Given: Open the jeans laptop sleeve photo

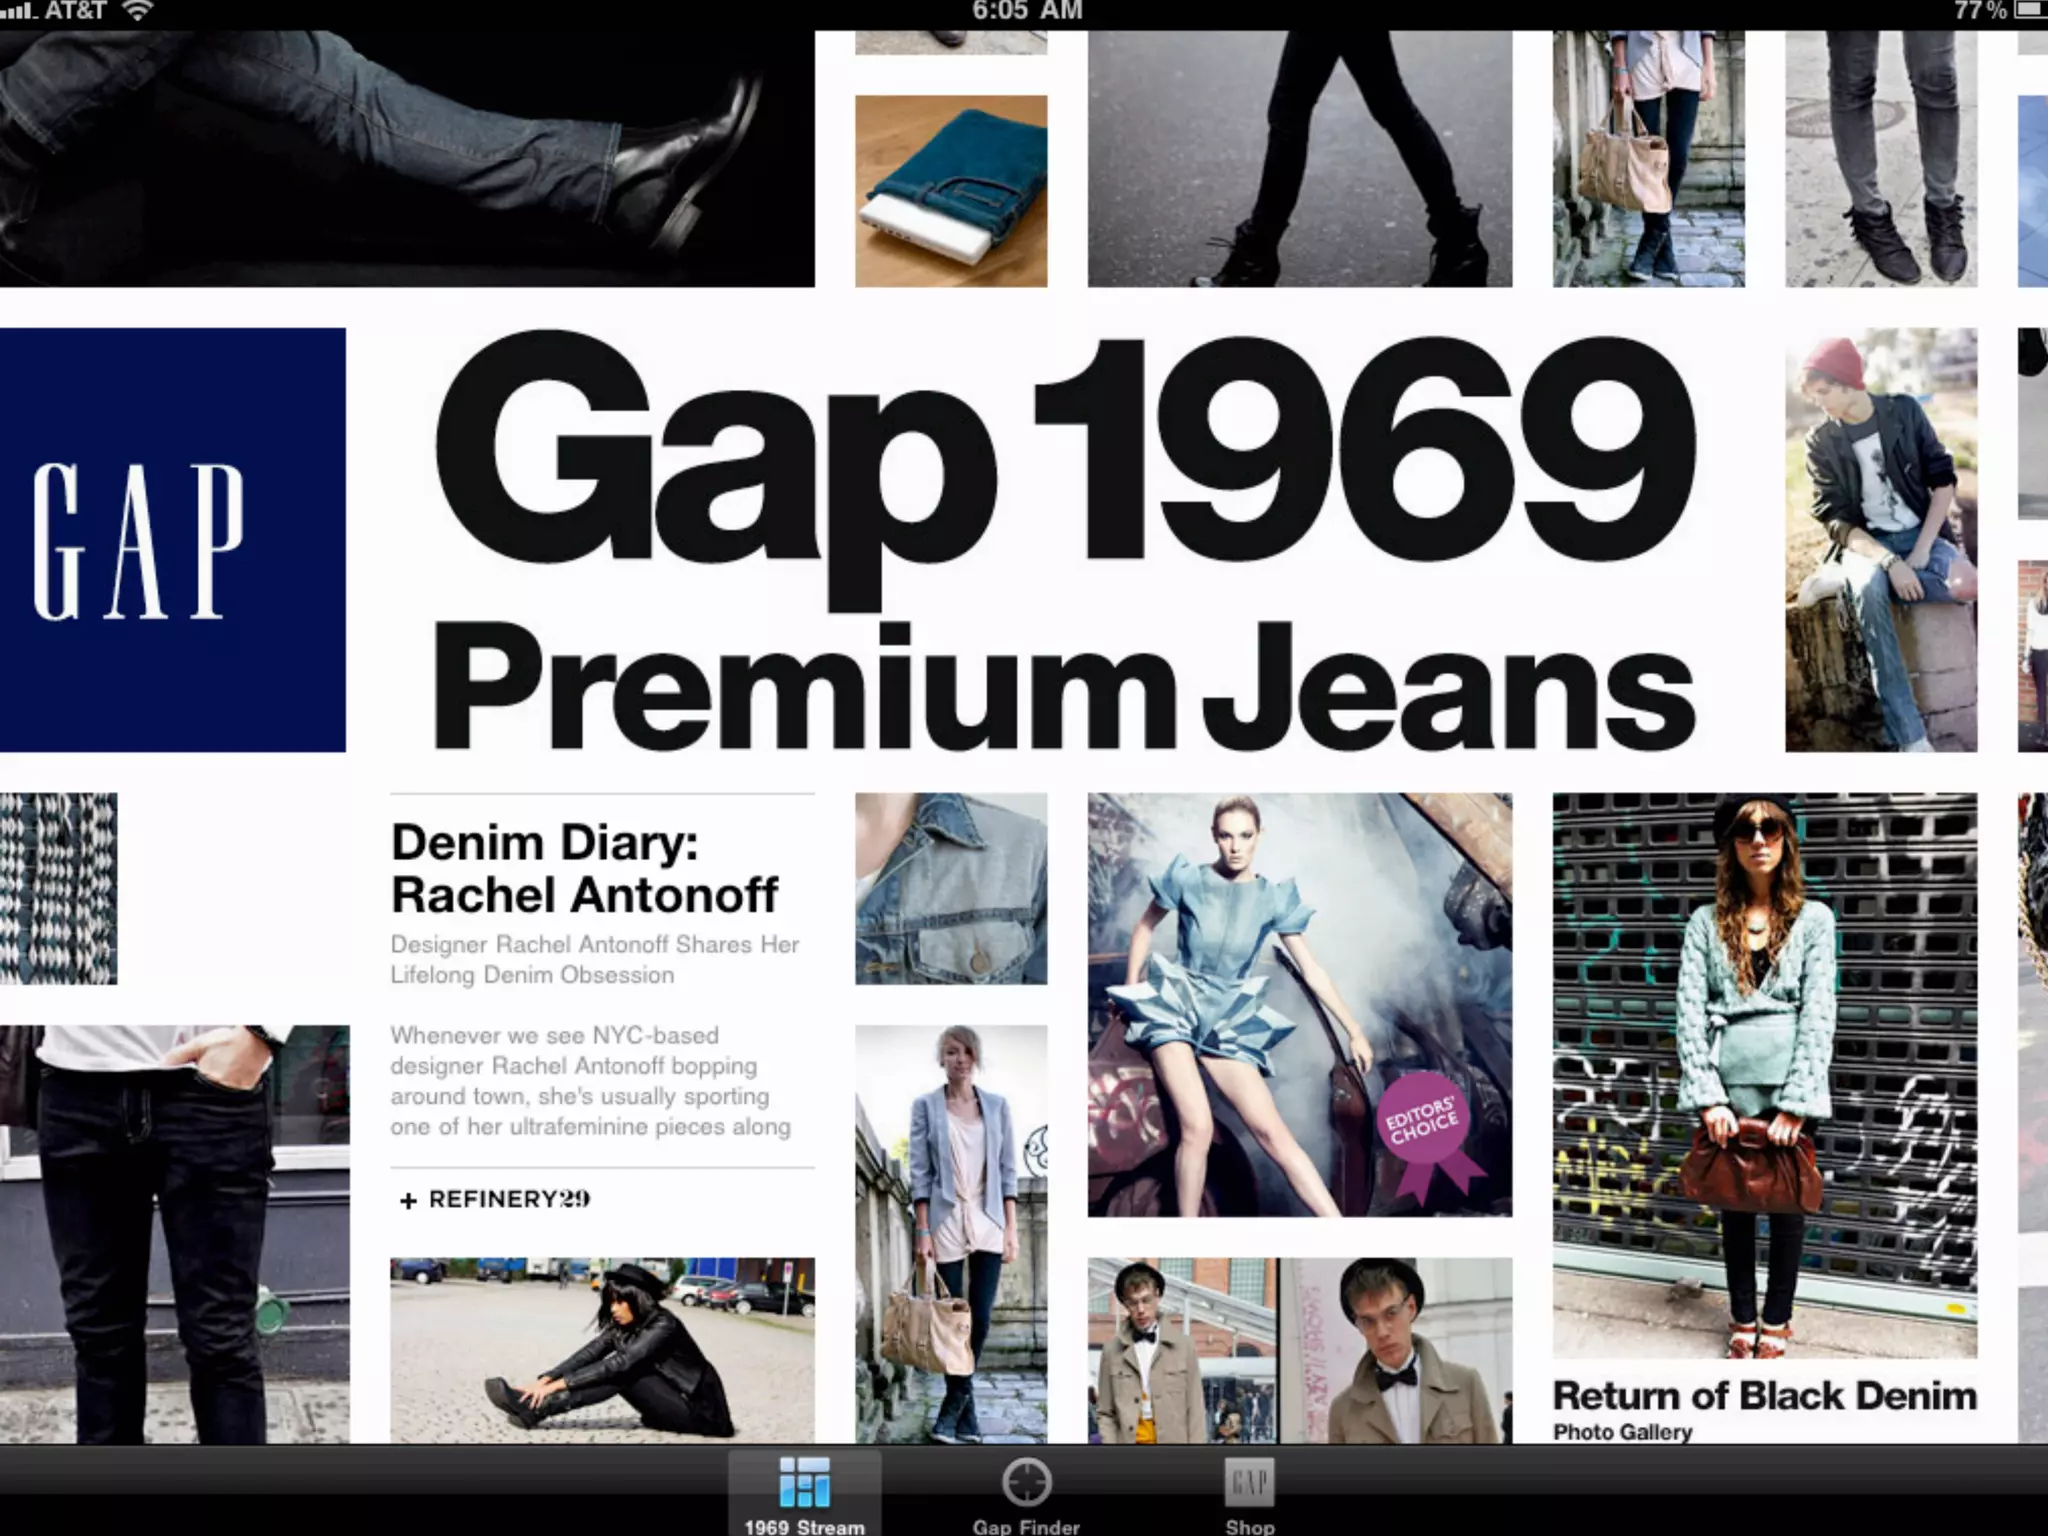Looking at the screenshot, I should tap(951, 191).
